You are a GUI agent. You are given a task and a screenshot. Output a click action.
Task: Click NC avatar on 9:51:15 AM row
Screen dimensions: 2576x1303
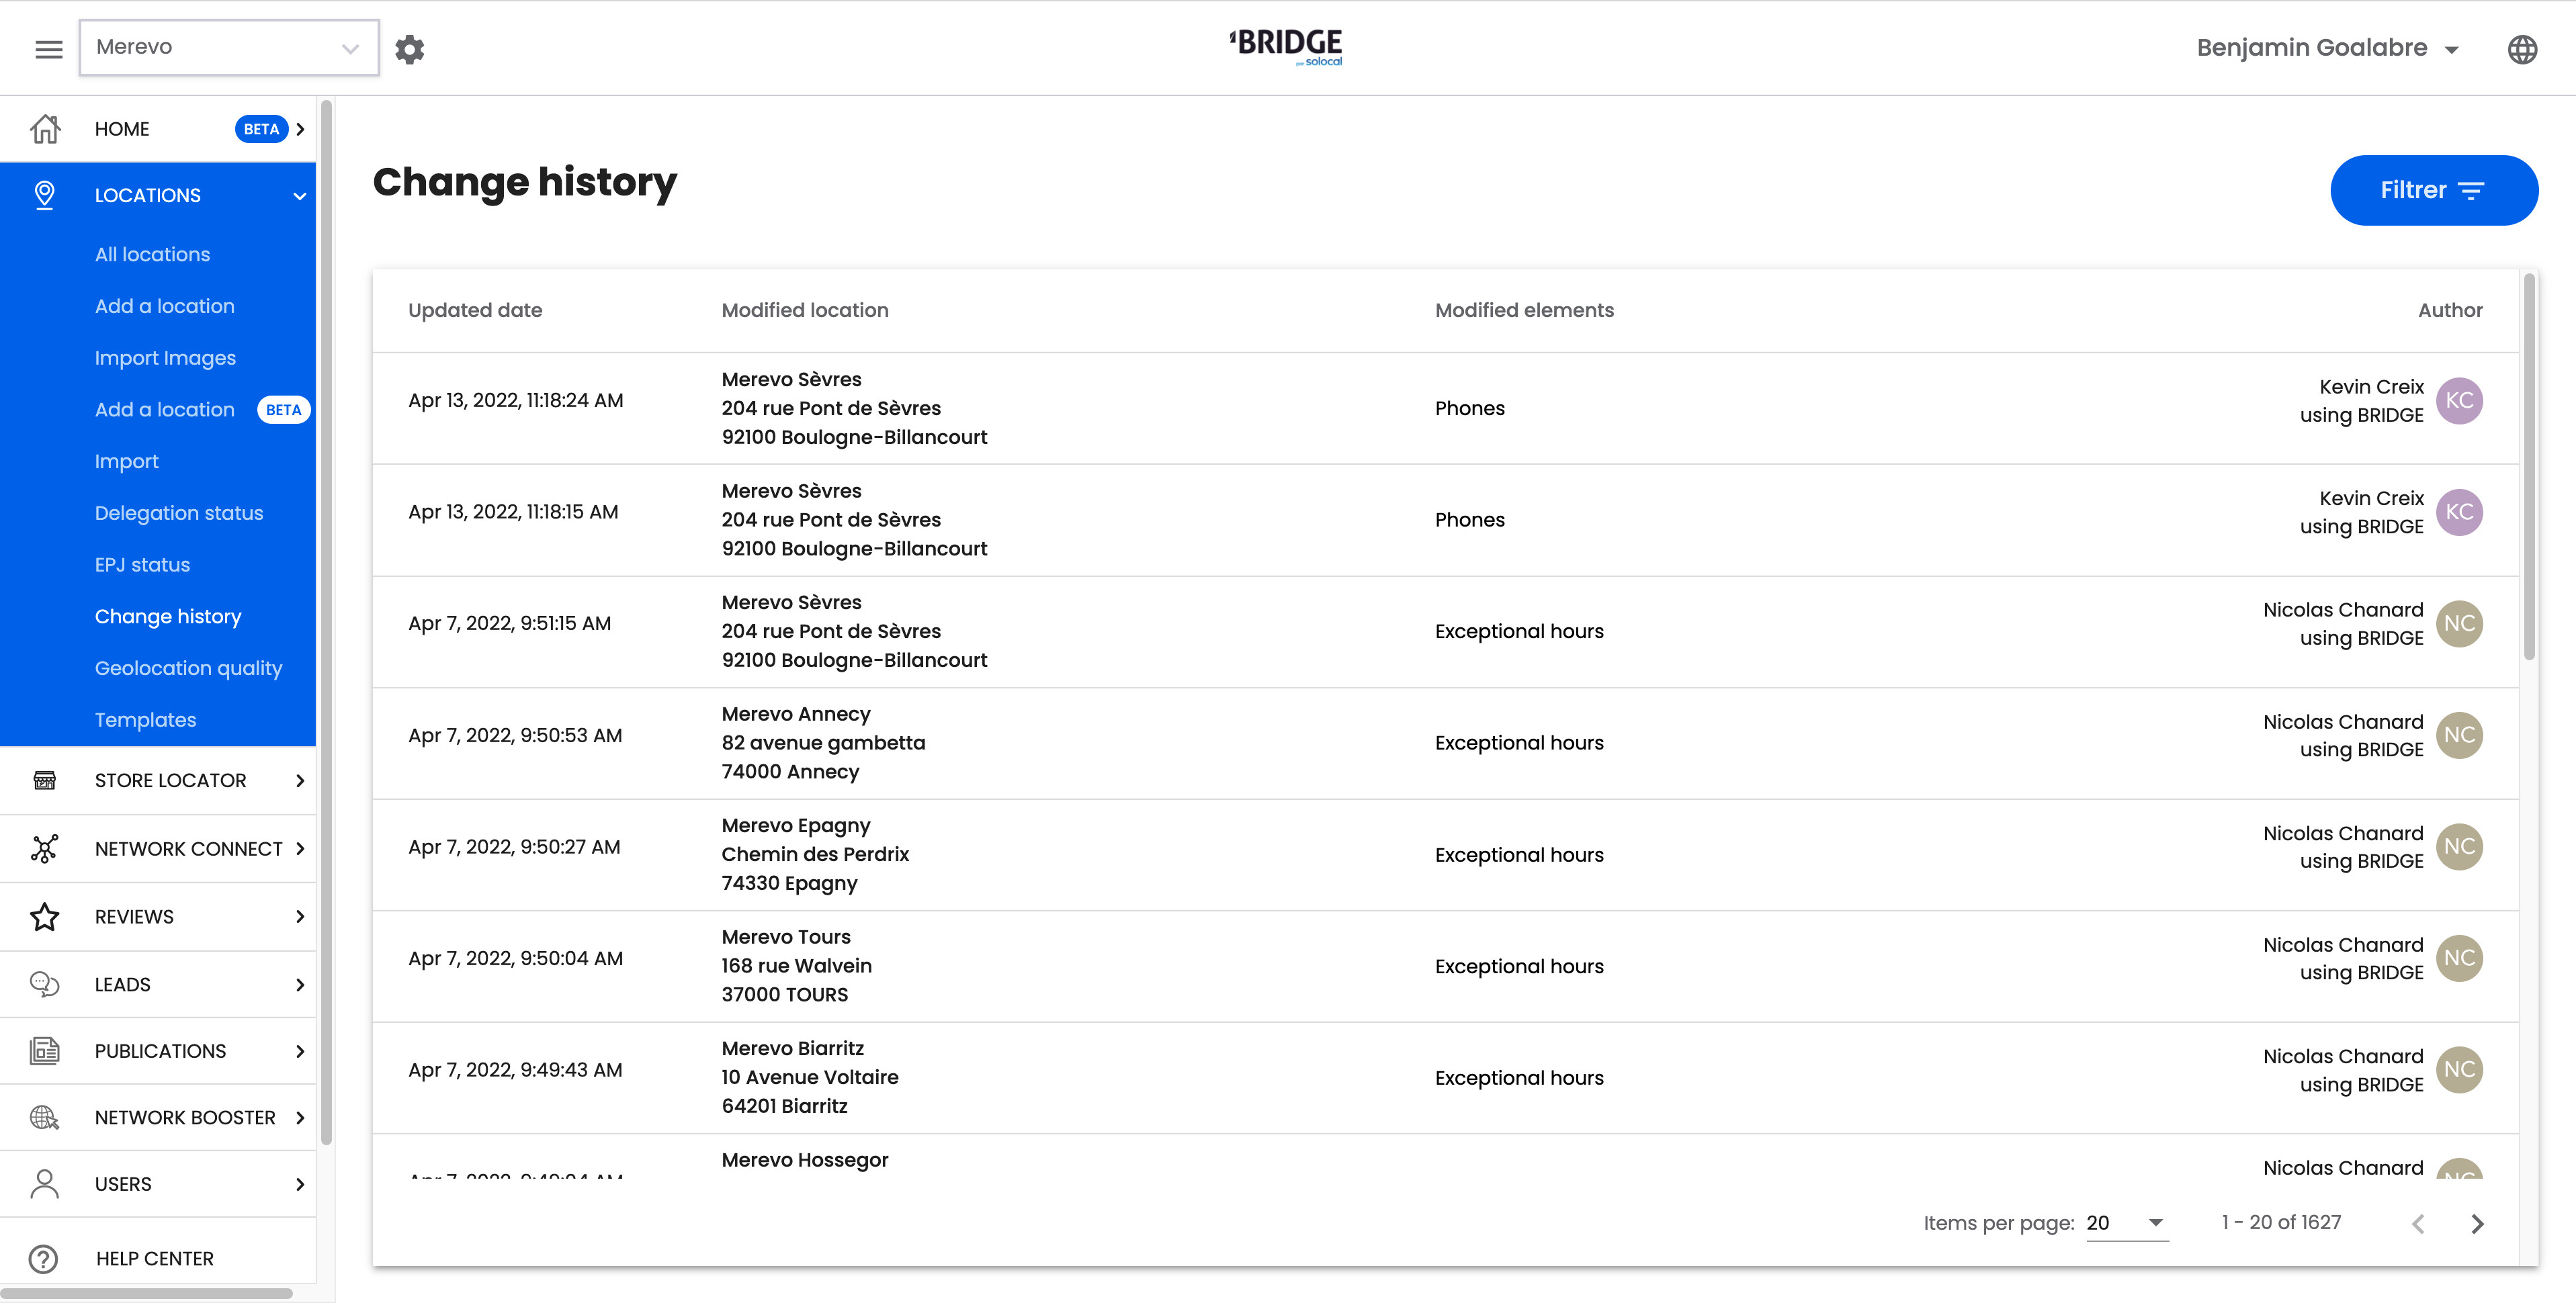tap(2459, 623)
